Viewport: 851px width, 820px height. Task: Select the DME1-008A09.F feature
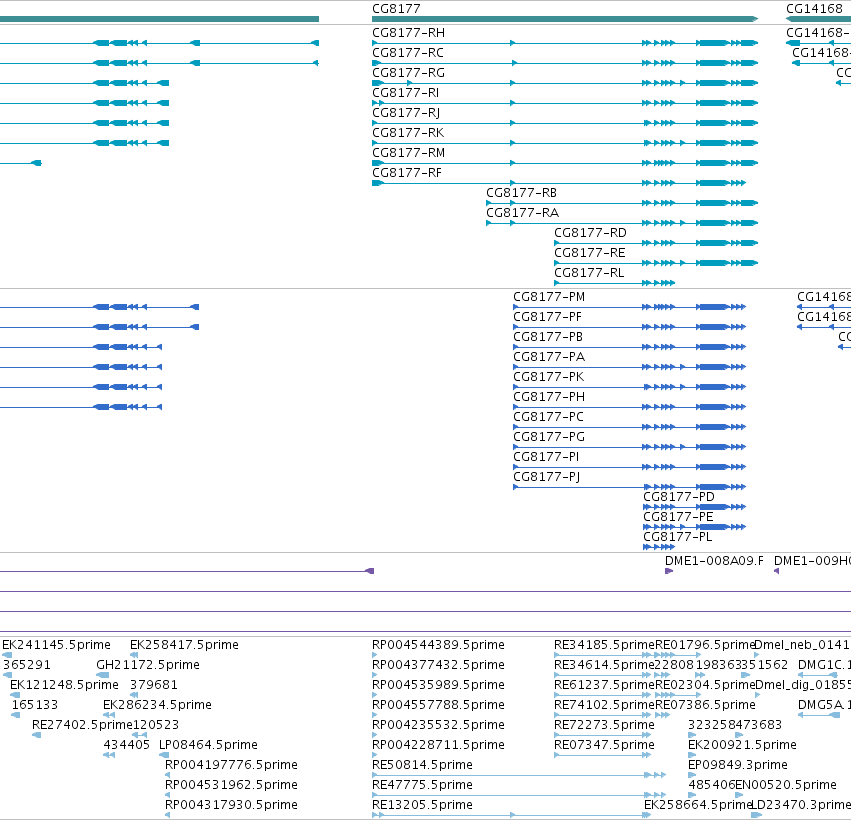(x=714, y=561)
